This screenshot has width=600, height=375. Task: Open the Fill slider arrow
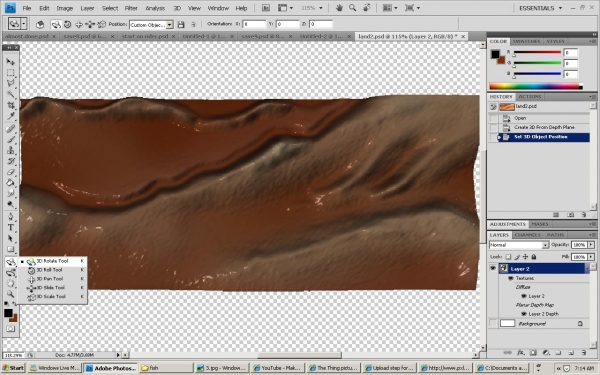click(x=591, y=257)
